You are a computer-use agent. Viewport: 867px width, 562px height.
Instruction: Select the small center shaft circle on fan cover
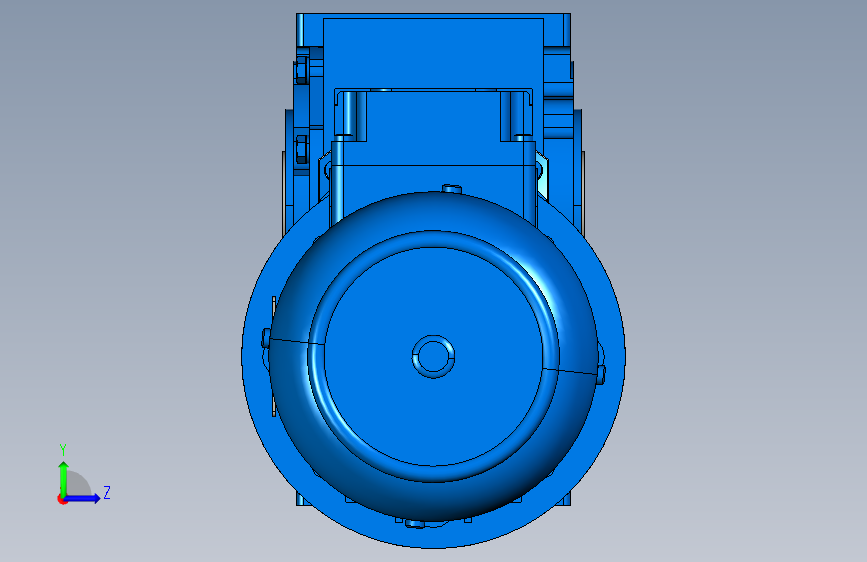pyautogui.click(x=434, y=356)
